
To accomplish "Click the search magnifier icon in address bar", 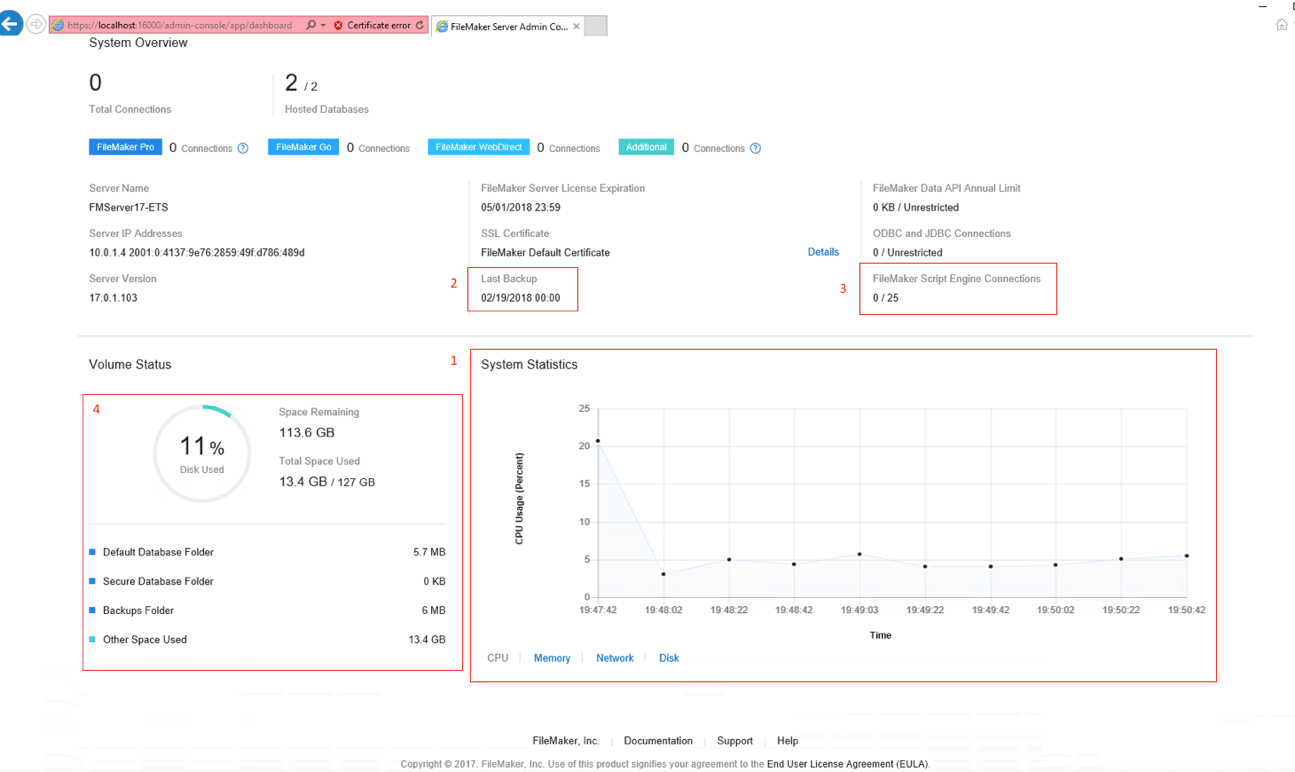I will pos(311,25).
